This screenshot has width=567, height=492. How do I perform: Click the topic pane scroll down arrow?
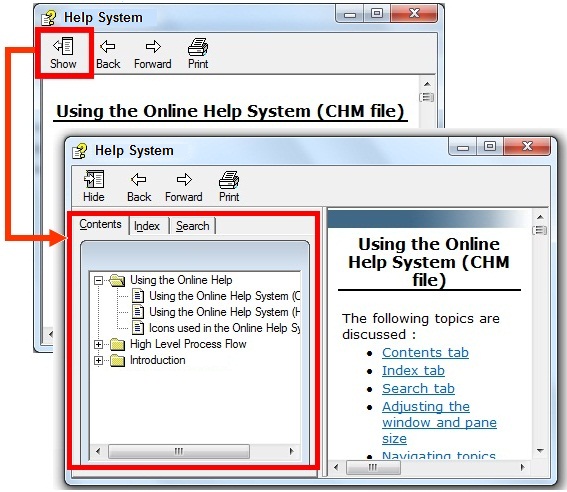pyautogui.click(x=540, y=451)
